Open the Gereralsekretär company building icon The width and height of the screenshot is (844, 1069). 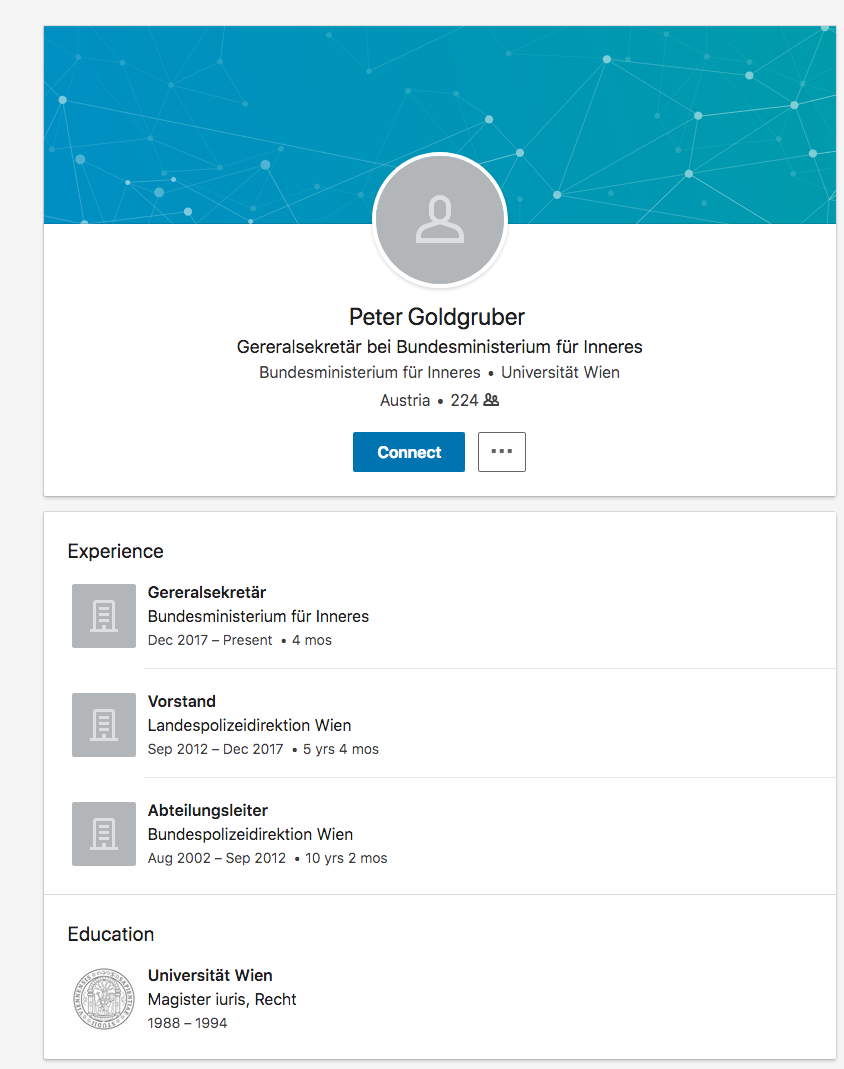click(x=104, y=616)
